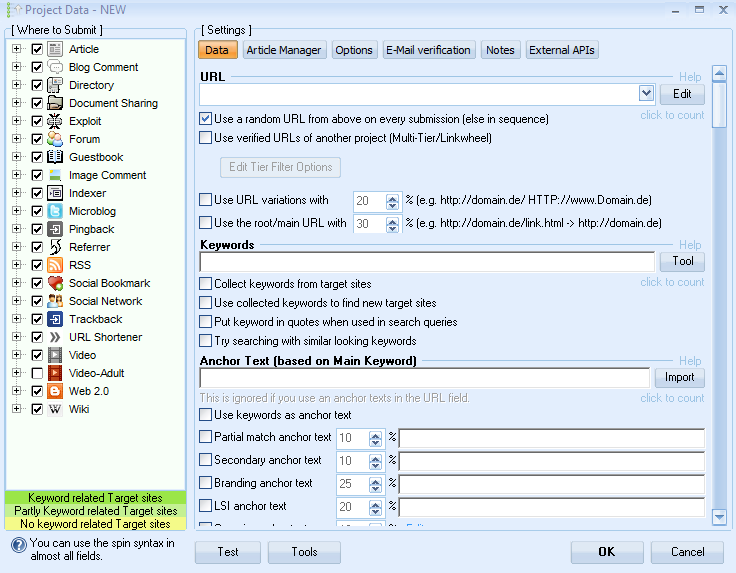Open the URL dropdown arrow
Viewport: 736px width, 573px height.
646,93
